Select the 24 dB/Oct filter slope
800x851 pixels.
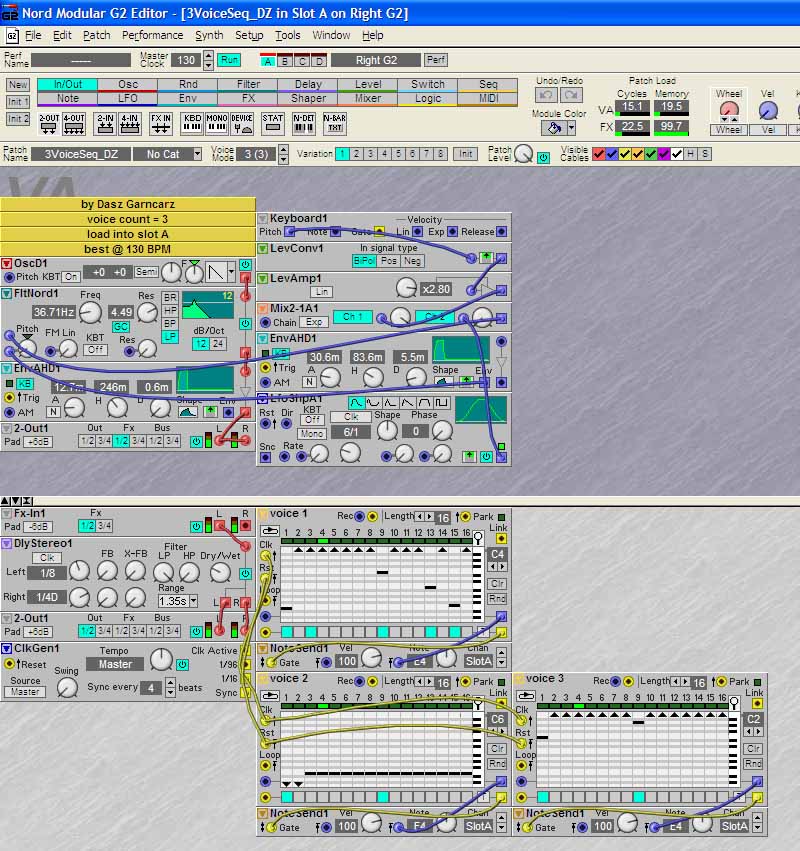218,344
